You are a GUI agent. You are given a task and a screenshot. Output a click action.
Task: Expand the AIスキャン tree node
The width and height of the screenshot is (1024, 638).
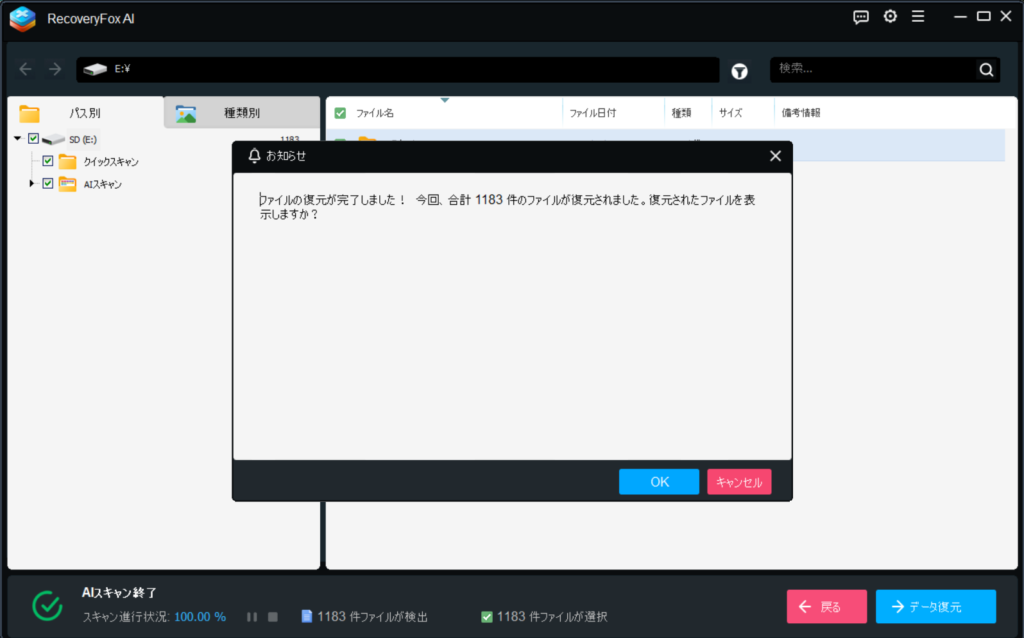click(x=32, y=184)
